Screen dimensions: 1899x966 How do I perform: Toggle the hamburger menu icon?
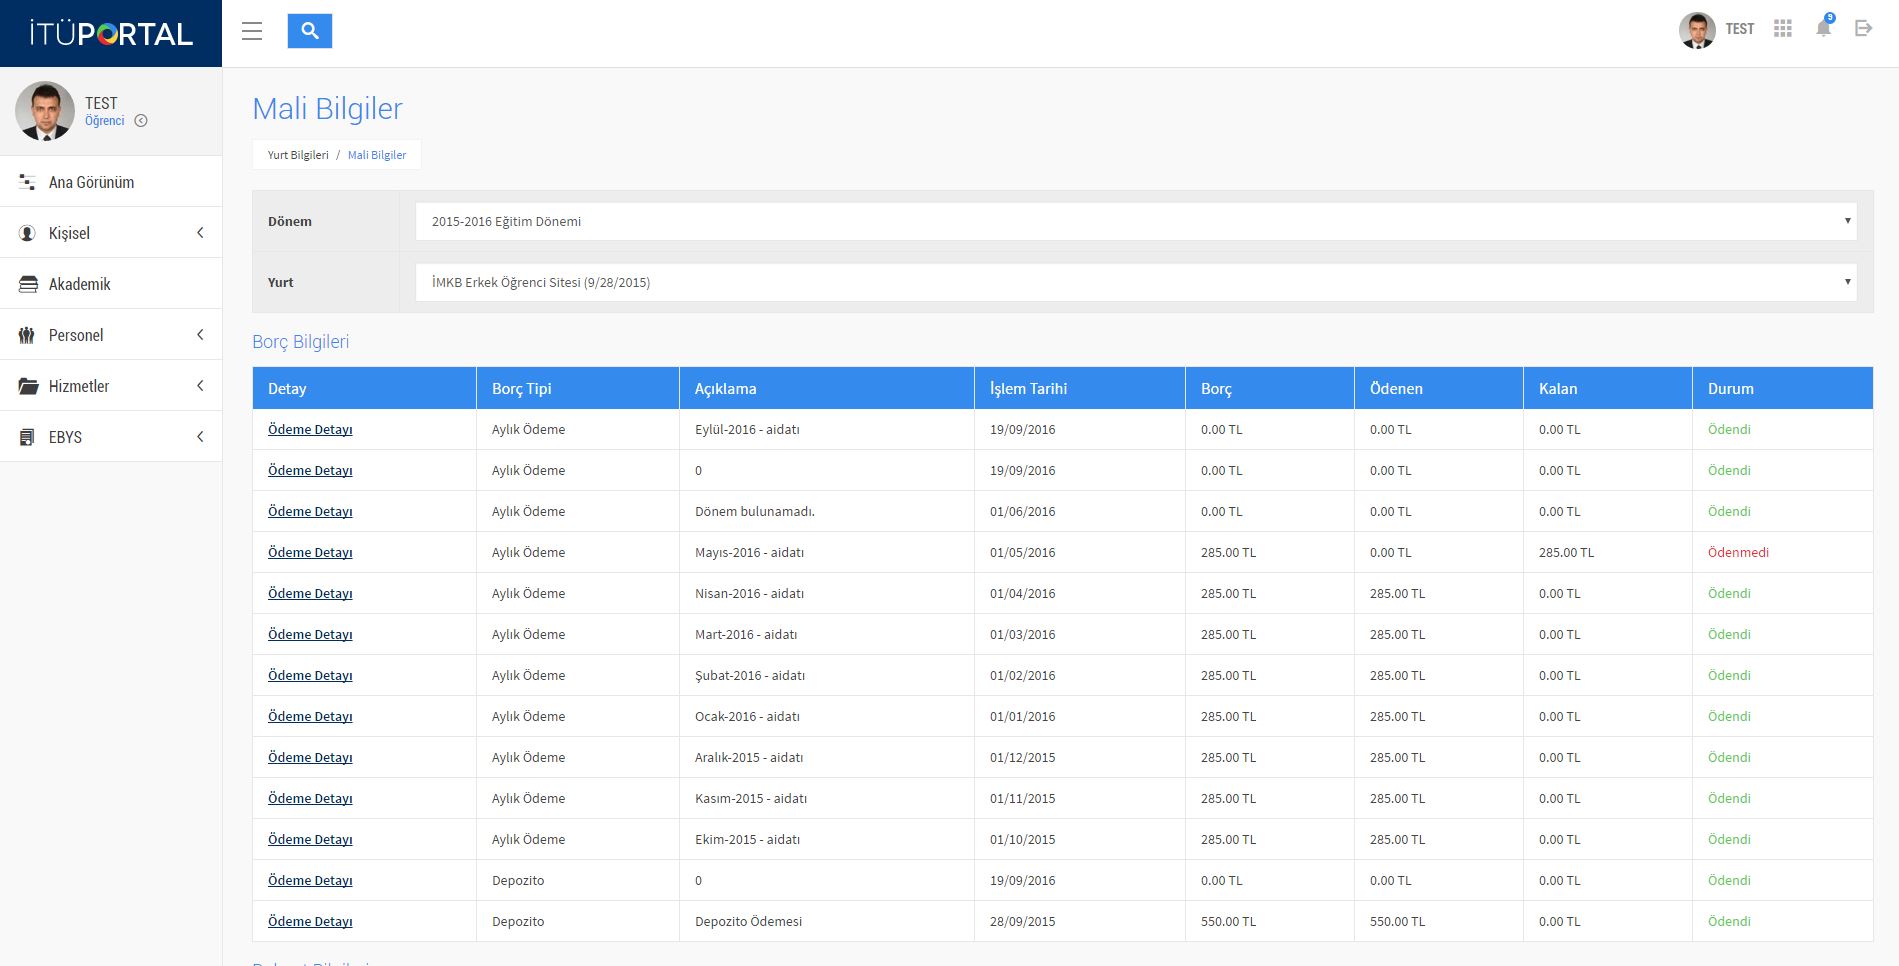[x=252, y=31]
